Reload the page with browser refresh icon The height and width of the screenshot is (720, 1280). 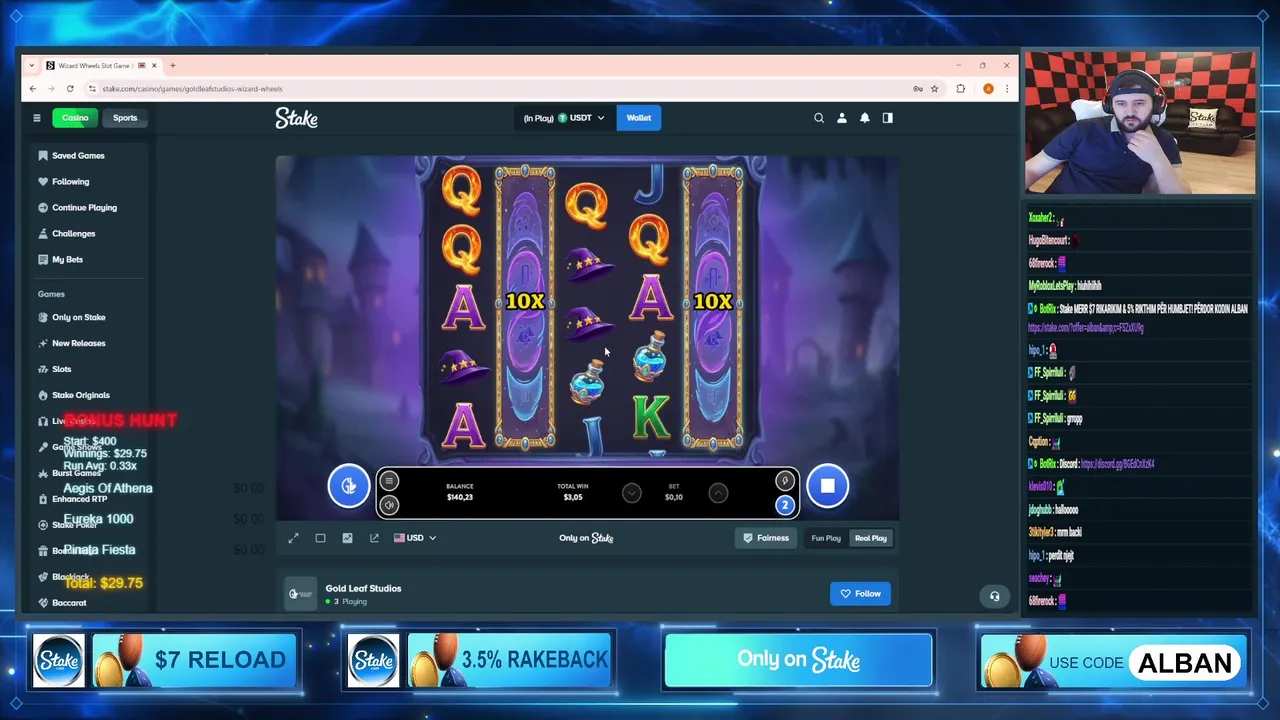point(72,89)
